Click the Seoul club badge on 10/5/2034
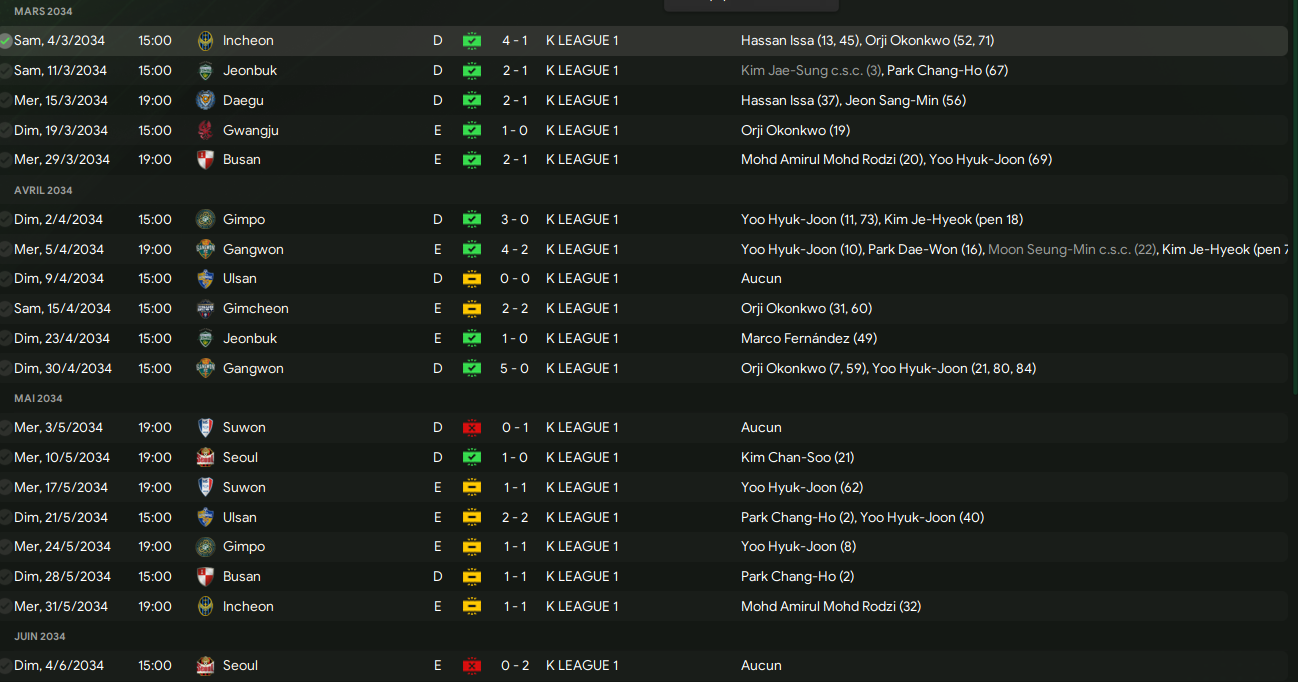The width and height of the screenshot is (1298, 682). [205, 458]
